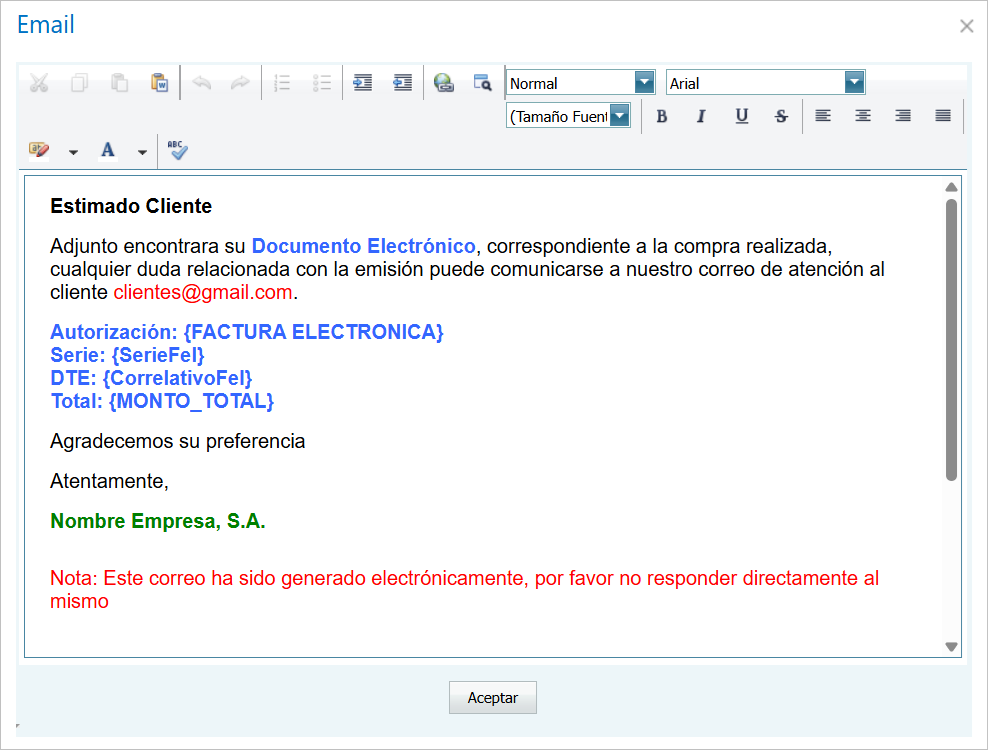Click the Paste from Word icon

[160, 82]
